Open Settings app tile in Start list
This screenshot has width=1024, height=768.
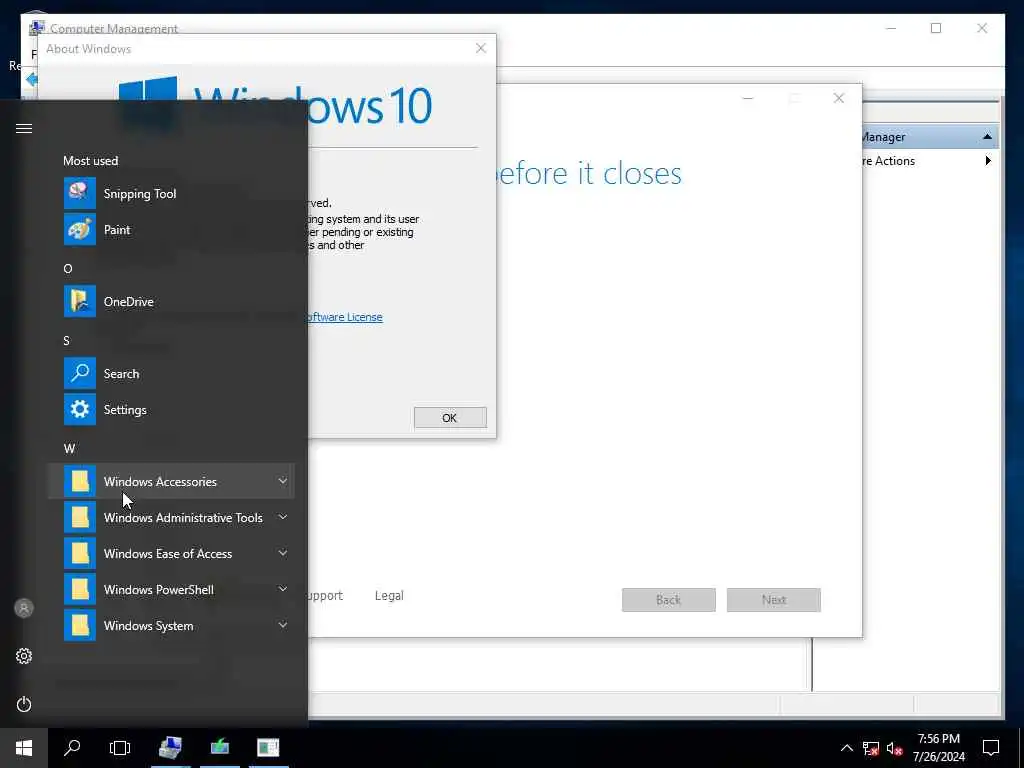pos(171,409)
